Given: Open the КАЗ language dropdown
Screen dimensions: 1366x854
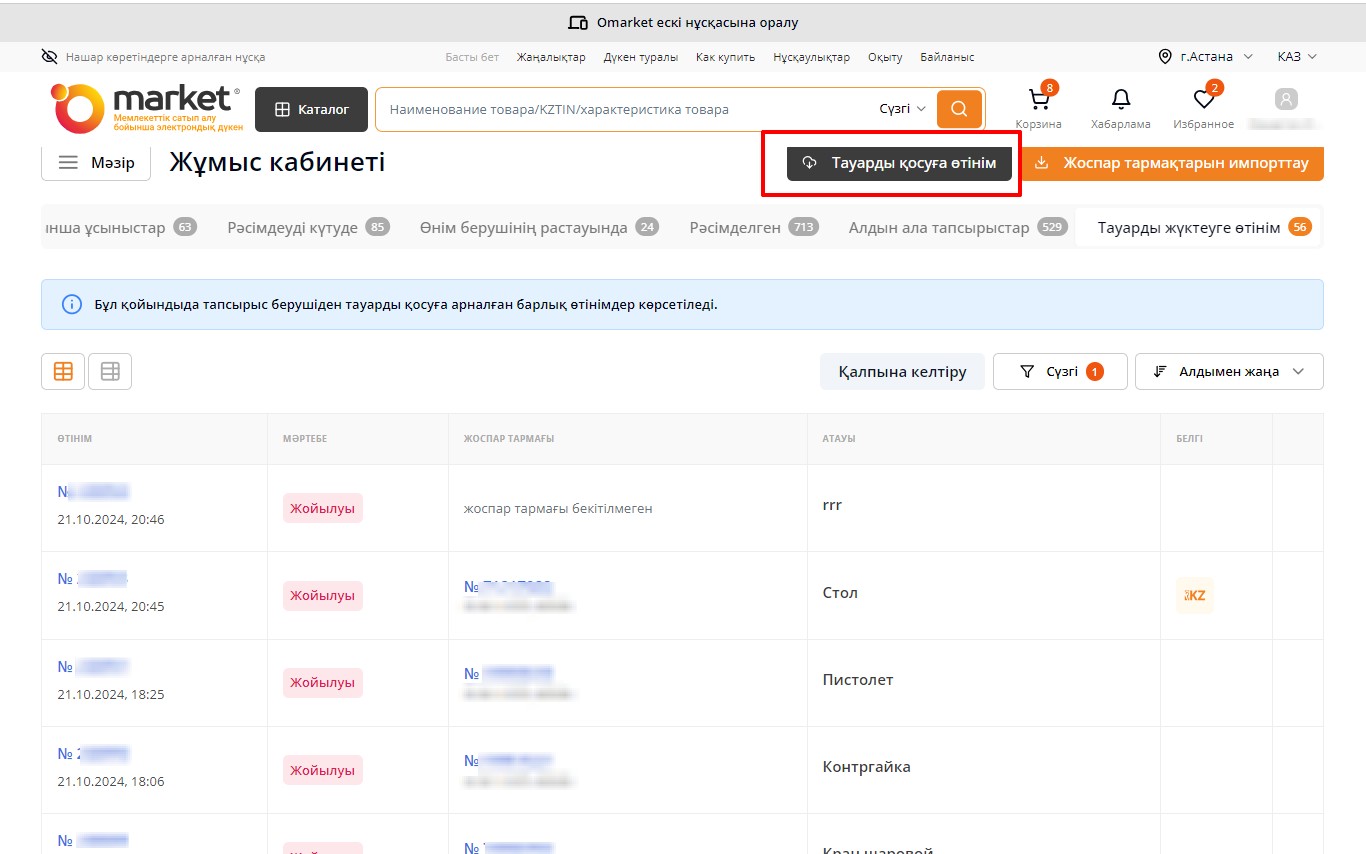Looking at the screenshot, I should pos(1297,57).
